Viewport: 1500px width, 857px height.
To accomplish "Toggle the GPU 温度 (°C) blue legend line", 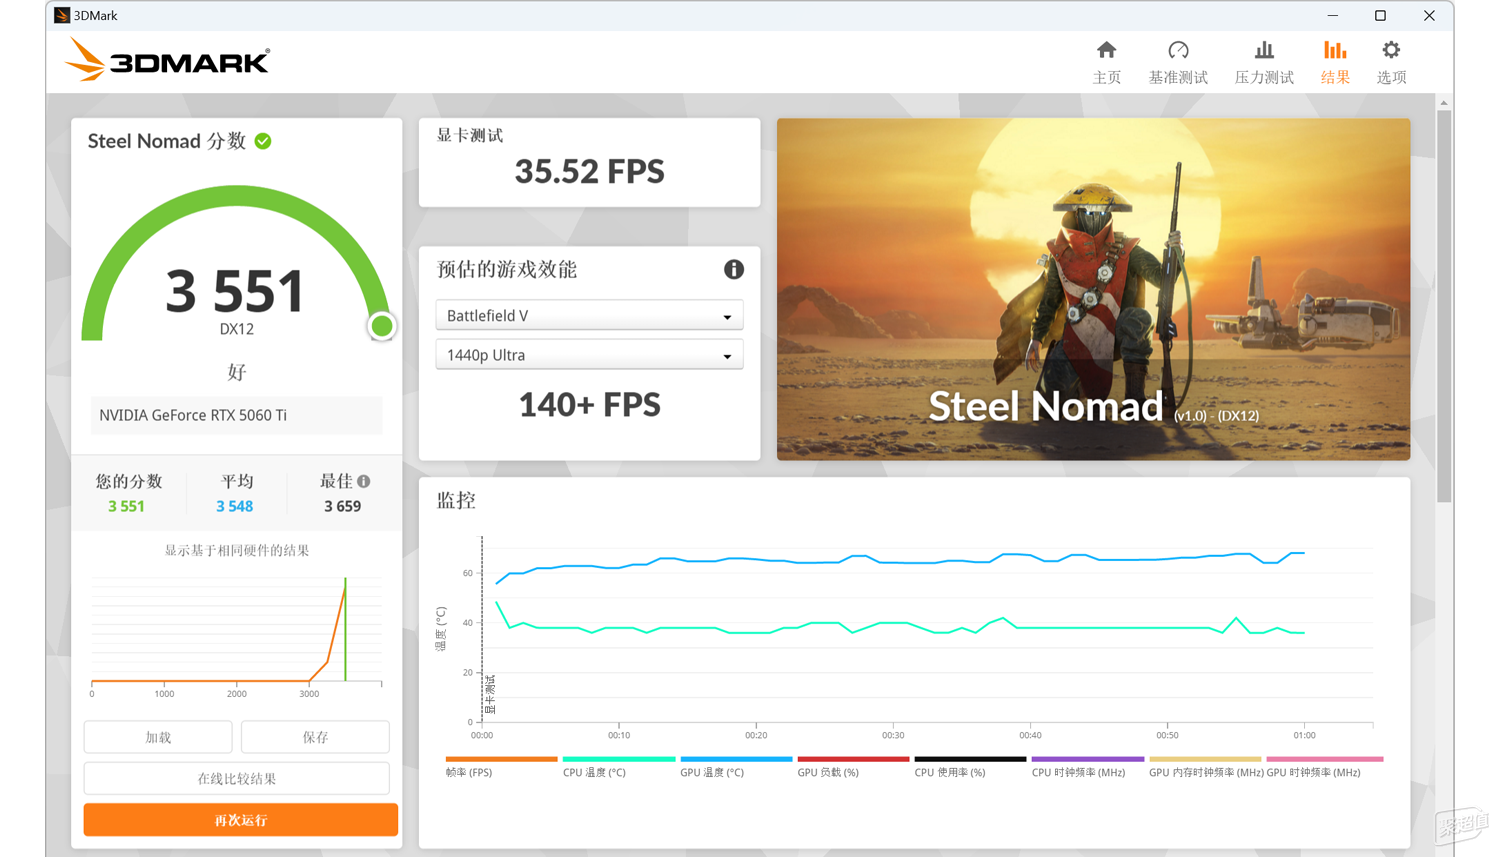I will [x=736, y=759].
